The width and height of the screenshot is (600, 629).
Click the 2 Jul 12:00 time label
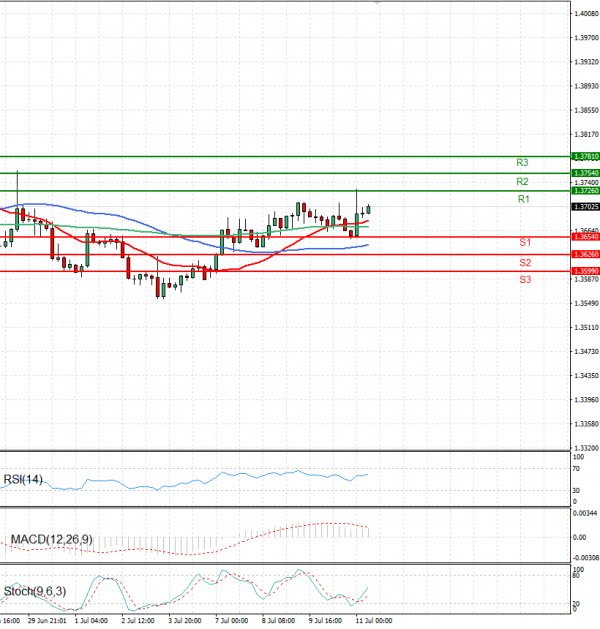pos(138,621)
